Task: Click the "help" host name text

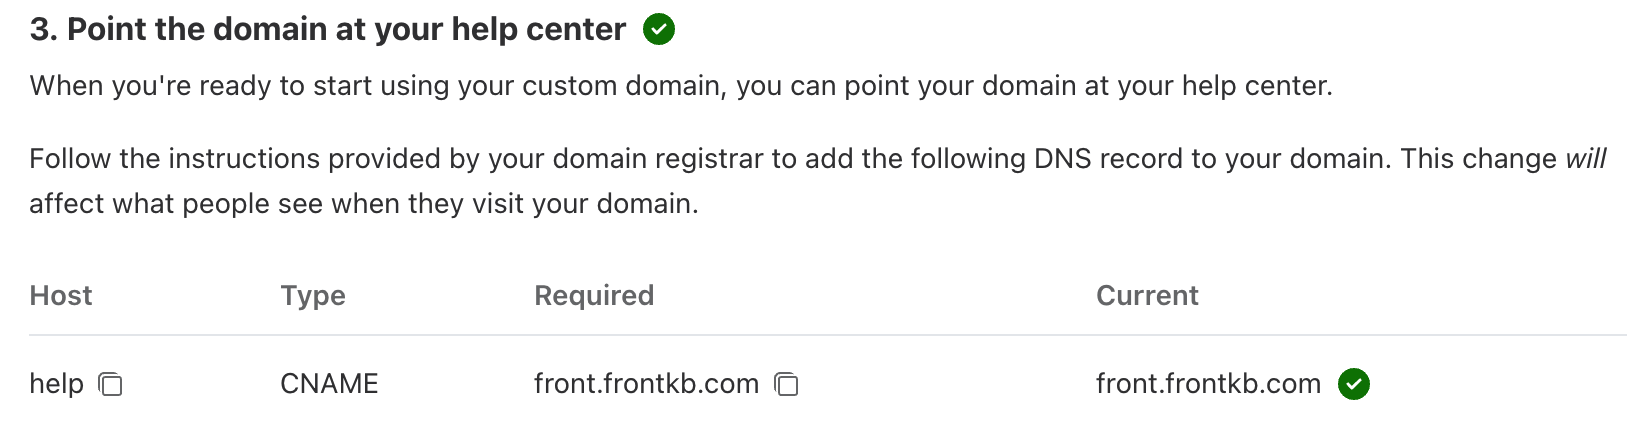Action: click(x=57, y=384)
